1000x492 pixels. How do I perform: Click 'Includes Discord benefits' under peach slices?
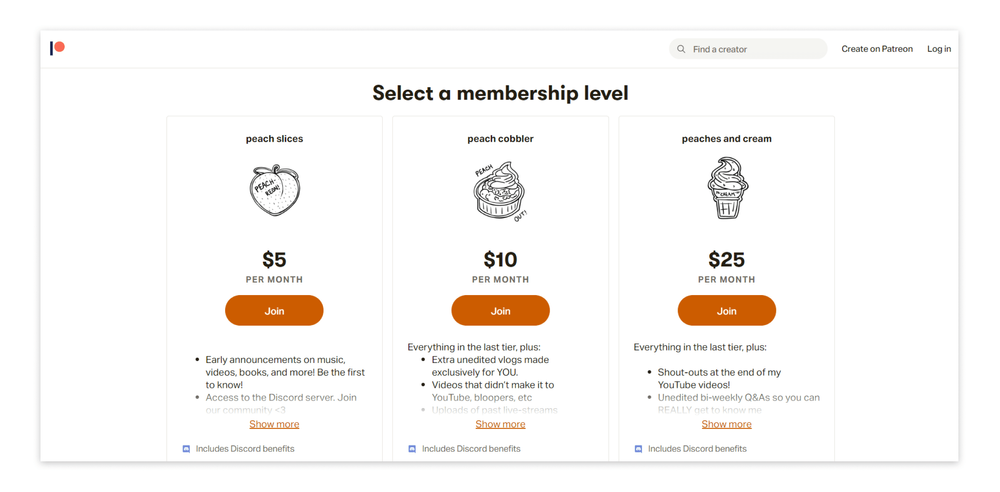pyautogui.click(x=245, y=449)
